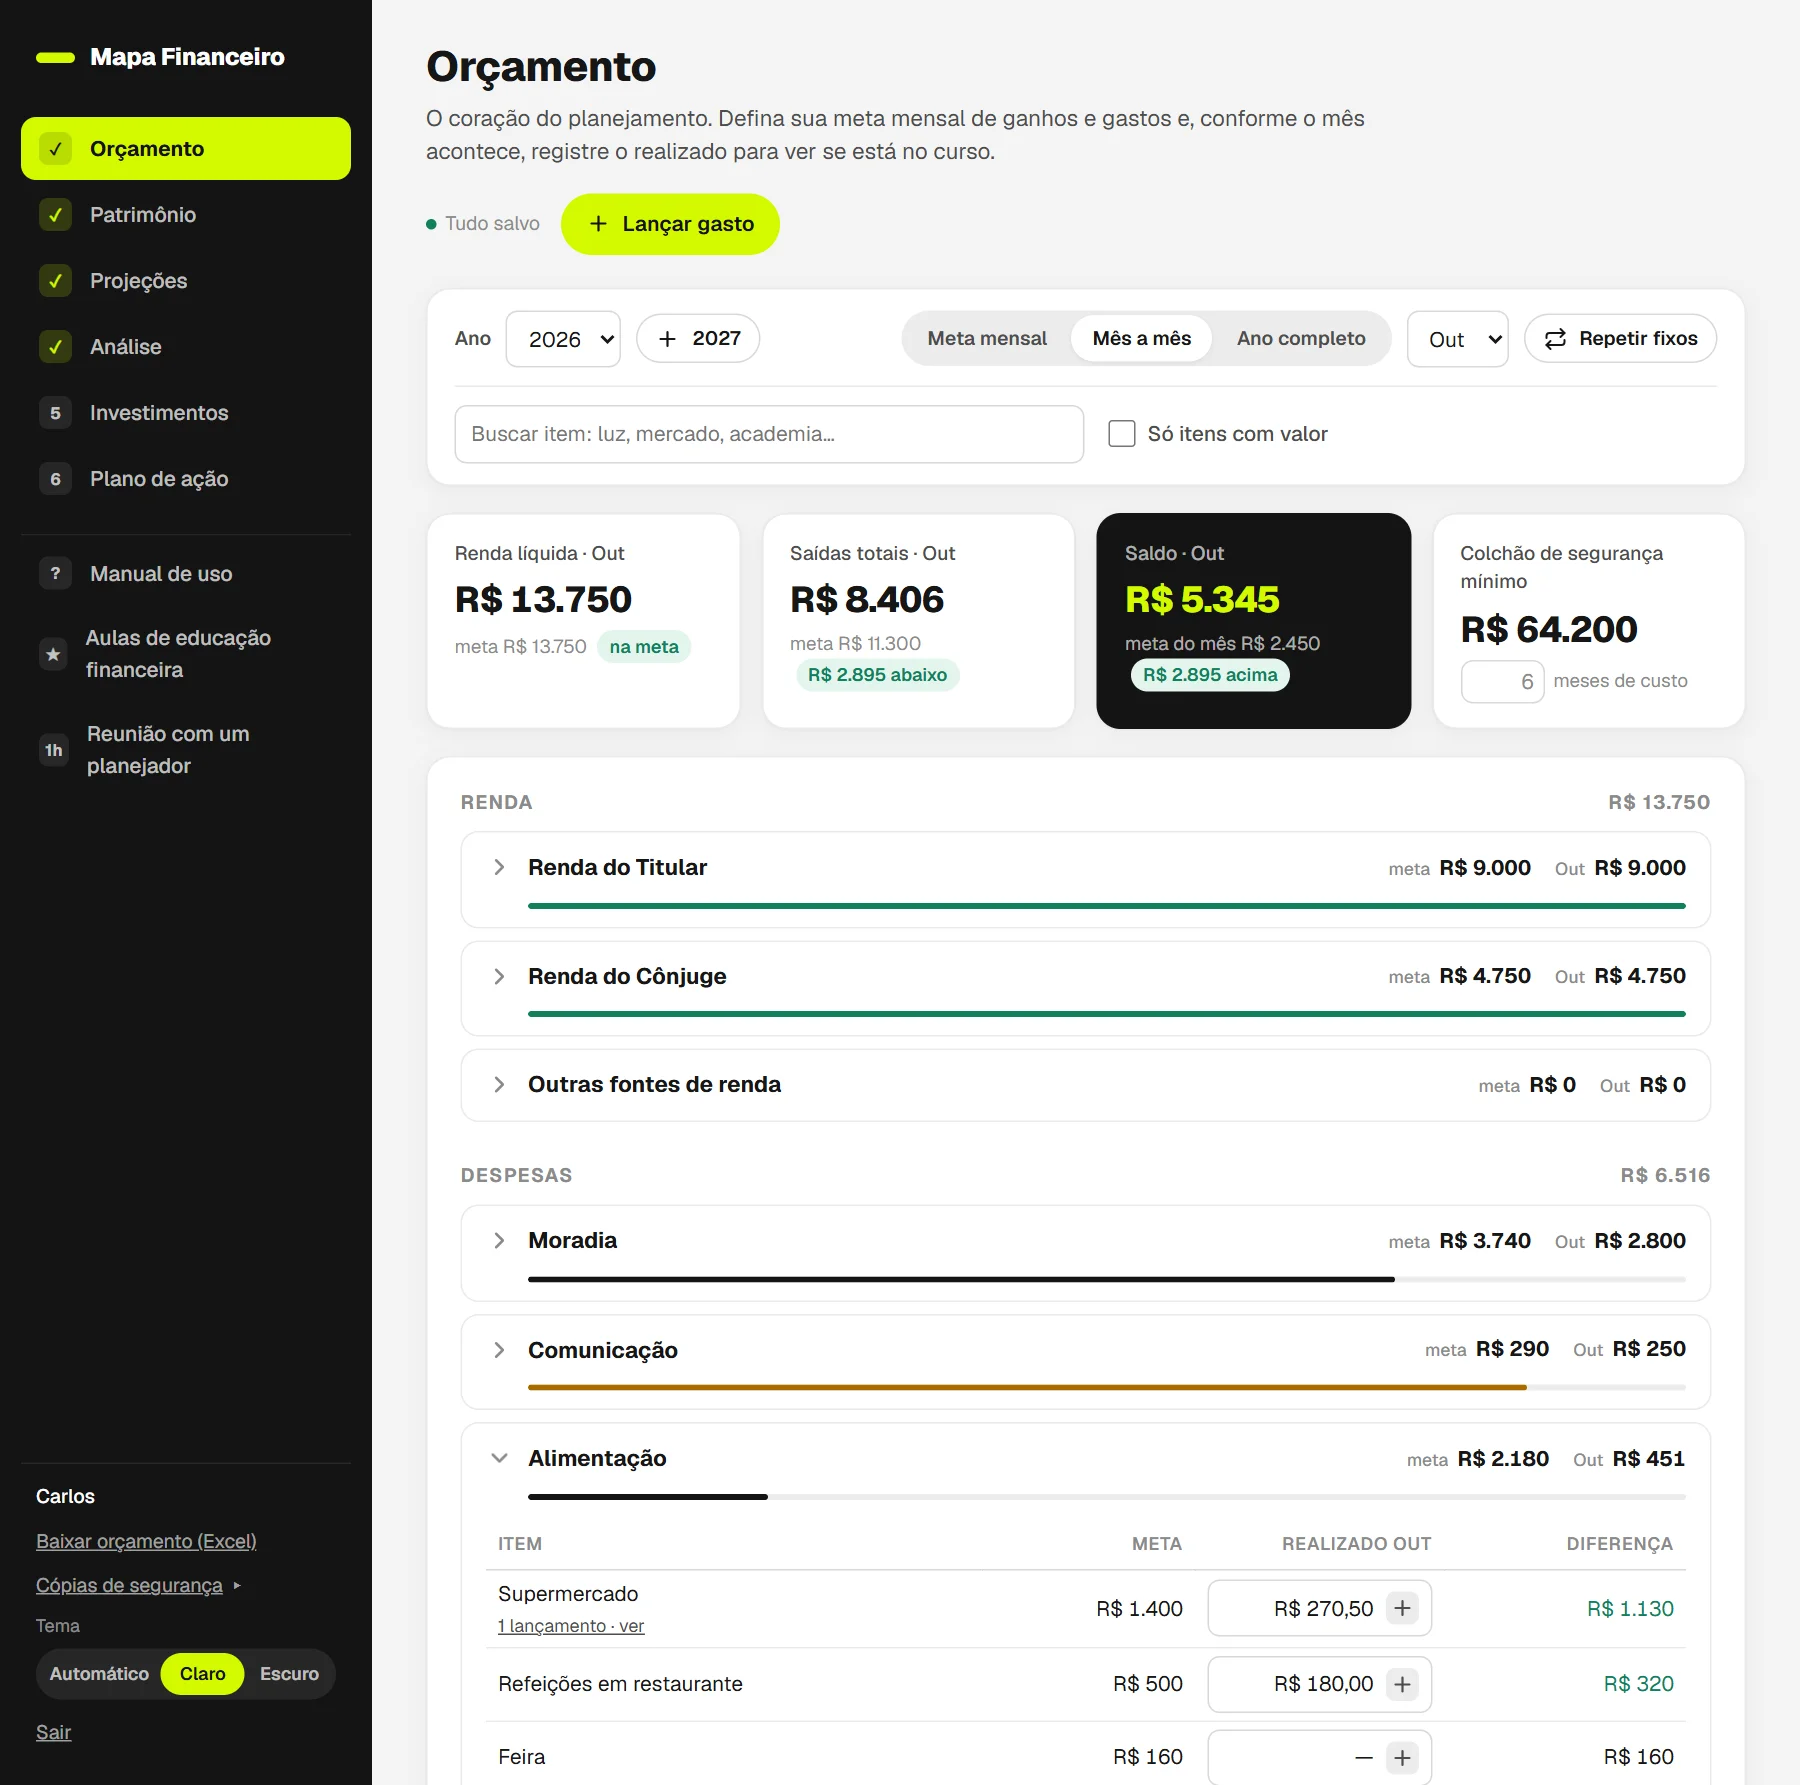The image size is (1800, 1785).
Task: Click the plus icon in Refeições em restaurante row
Action: coord(1402,1684)
